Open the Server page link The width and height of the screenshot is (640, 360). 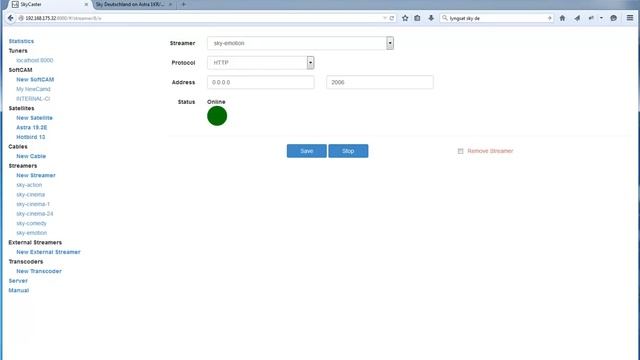(x=18, y=281)
